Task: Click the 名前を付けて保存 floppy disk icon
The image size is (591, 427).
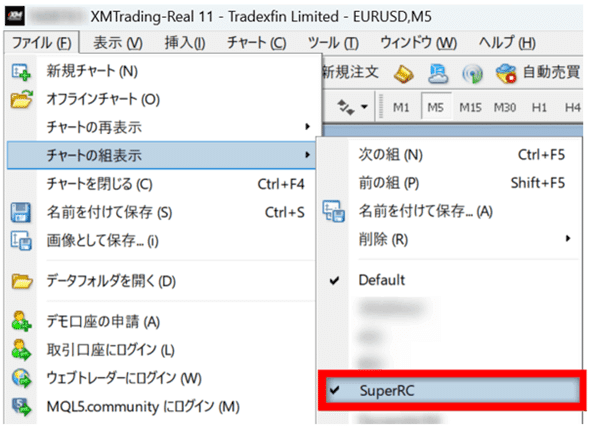Action: point(21,212)
